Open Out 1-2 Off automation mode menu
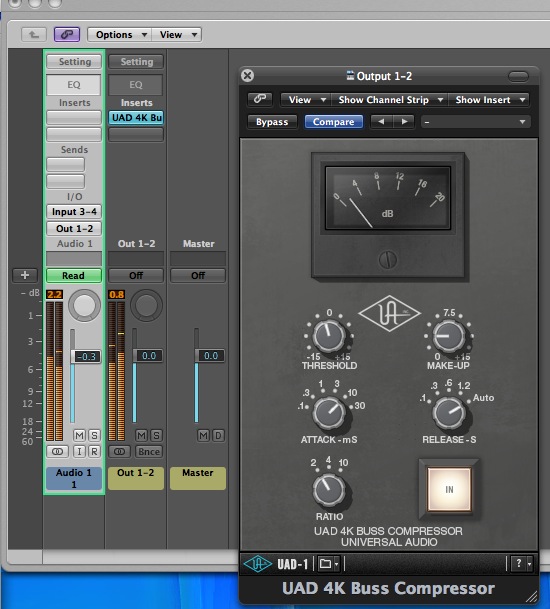 click(x=136, y=275)
